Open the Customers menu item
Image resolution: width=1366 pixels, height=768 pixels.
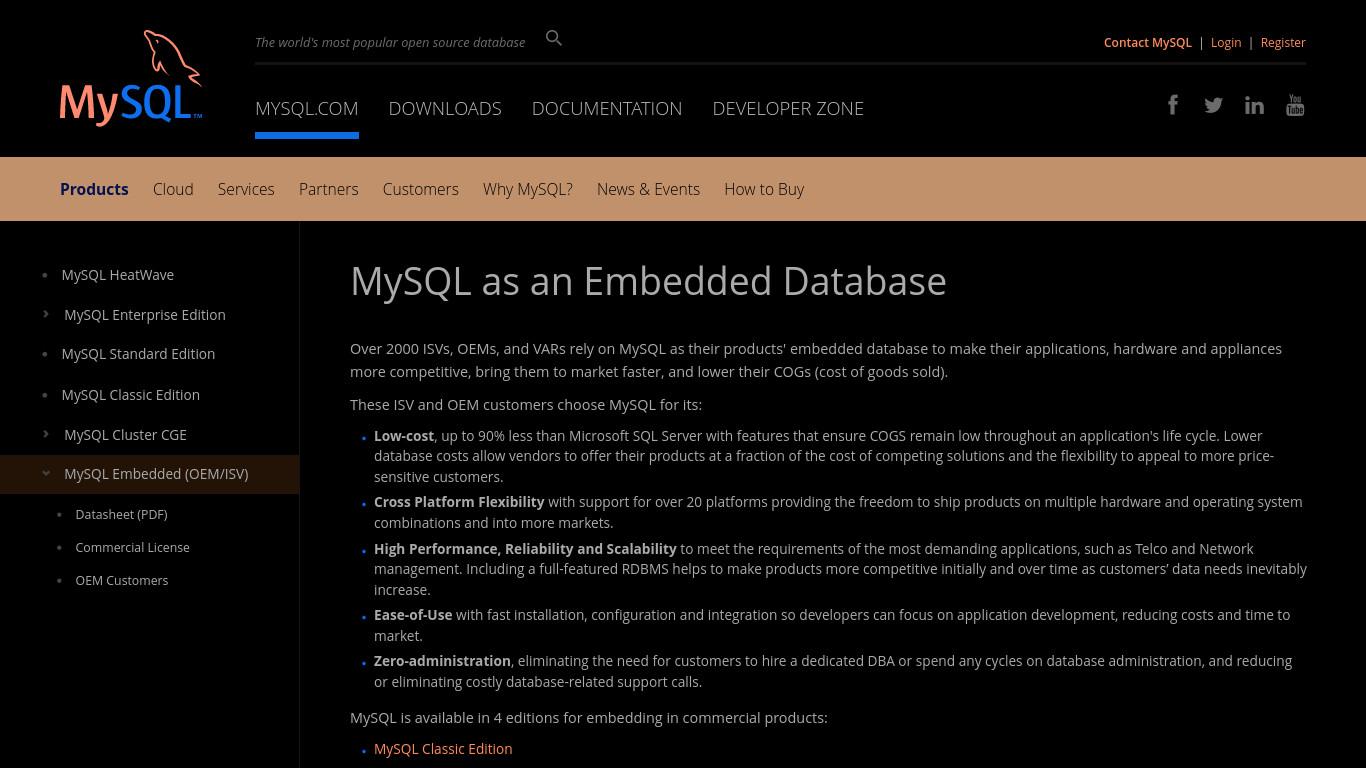tap(420, 189)
